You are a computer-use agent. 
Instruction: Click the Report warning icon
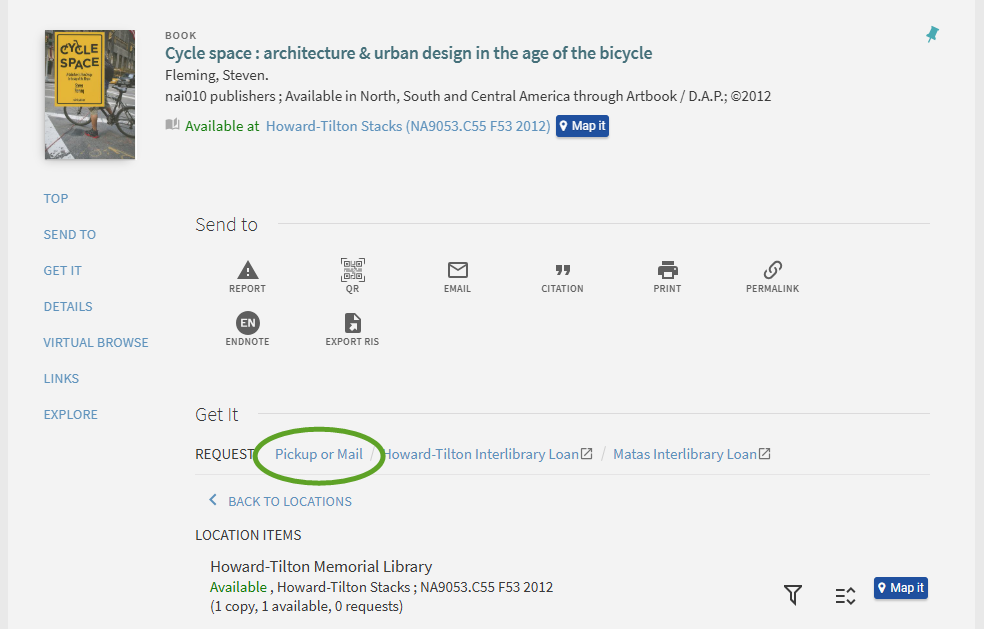pyautogui.click(x=247, y=271)
